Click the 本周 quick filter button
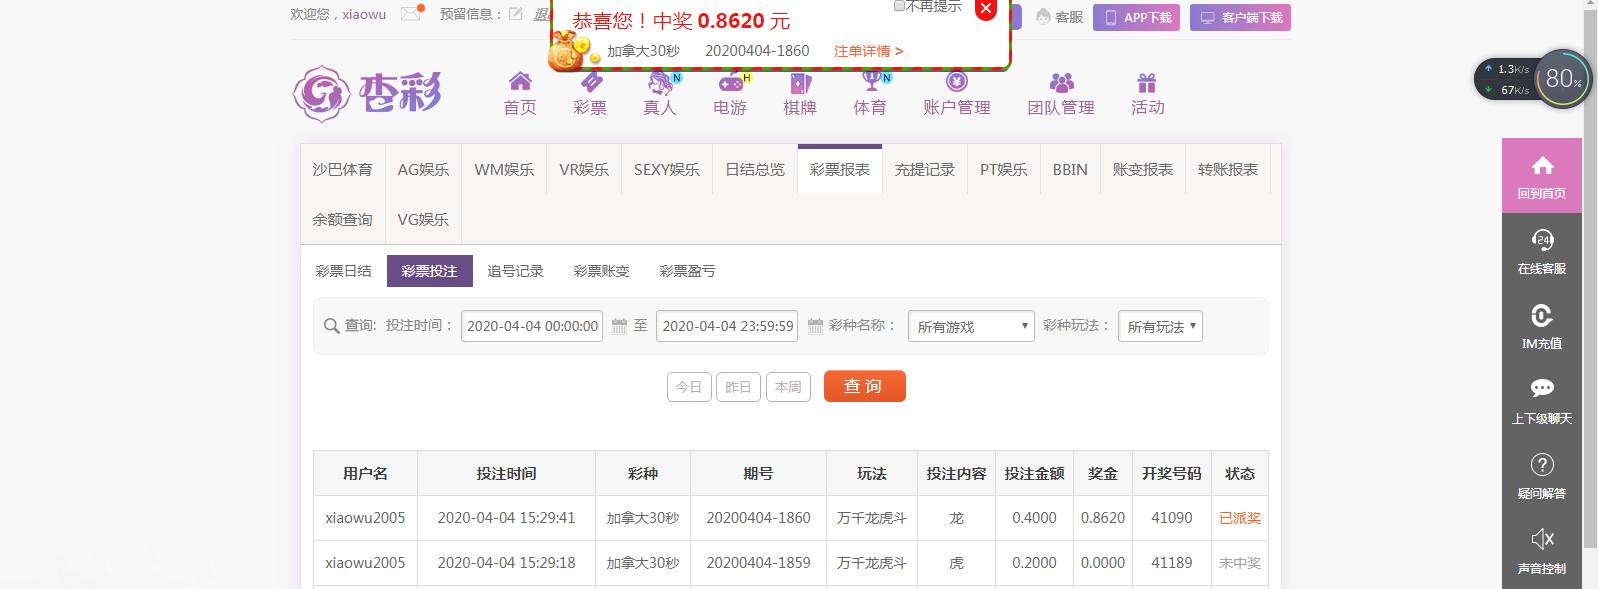Viewport: 1598px width, 589px height. click(788, 387)
